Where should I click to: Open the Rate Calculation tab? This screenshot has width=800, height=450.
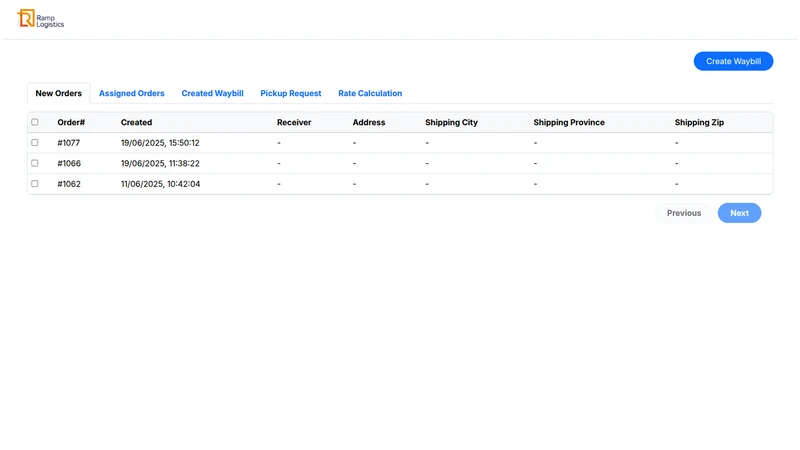(x=370, y=93)
